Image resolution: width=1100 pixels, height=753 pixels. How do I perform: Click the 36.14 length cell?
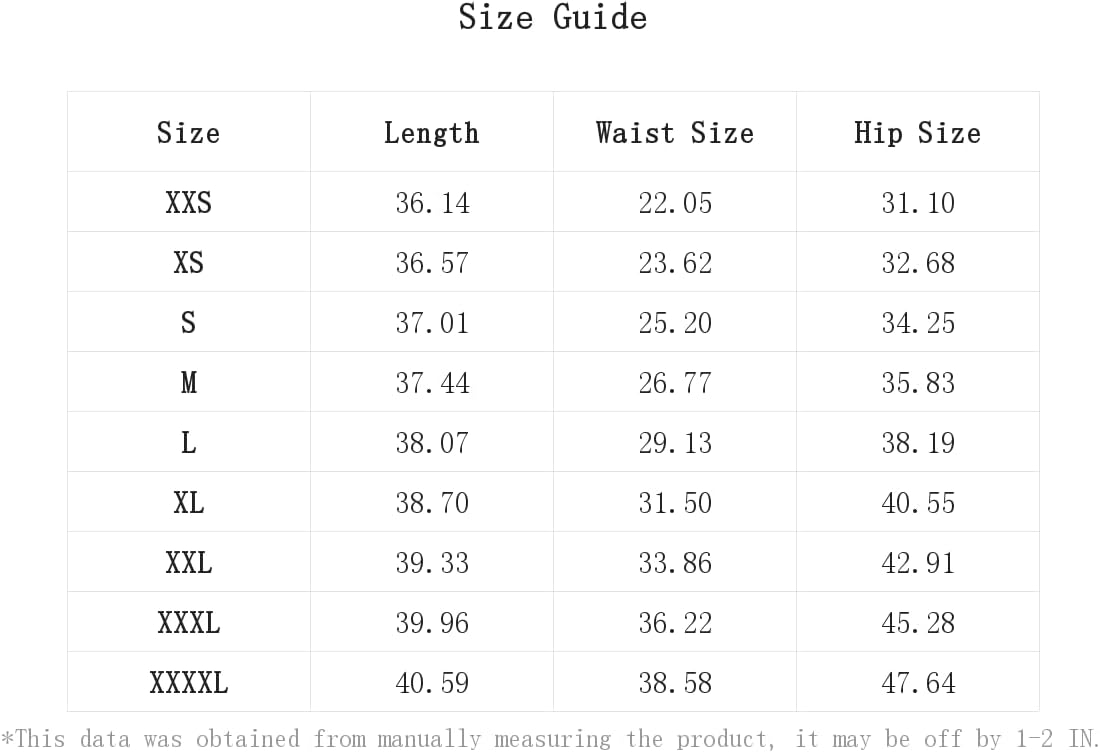click(x=432, y=203)
